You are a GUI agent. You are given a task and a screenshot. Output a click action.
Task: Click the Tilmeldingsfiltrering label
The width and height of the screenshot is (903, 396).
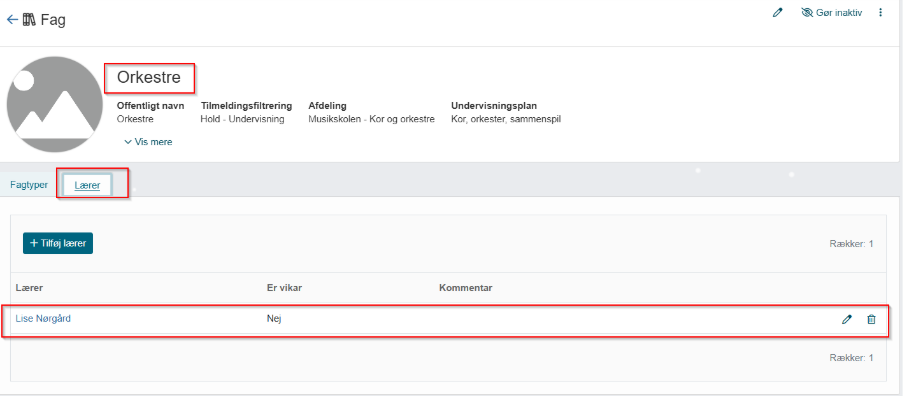tap(246, 106)
